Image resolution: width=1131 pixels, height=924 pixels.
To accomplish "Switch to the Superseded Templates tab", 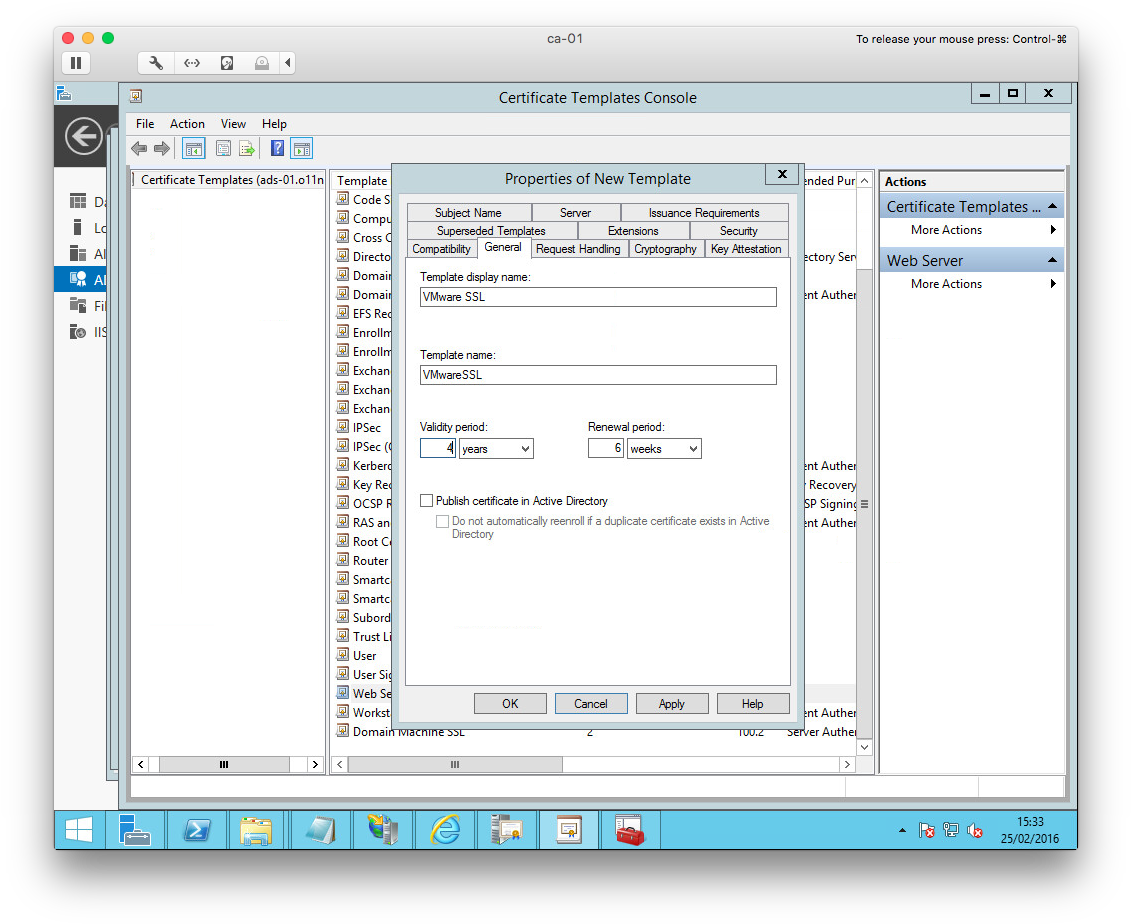I will click(491, 231).
